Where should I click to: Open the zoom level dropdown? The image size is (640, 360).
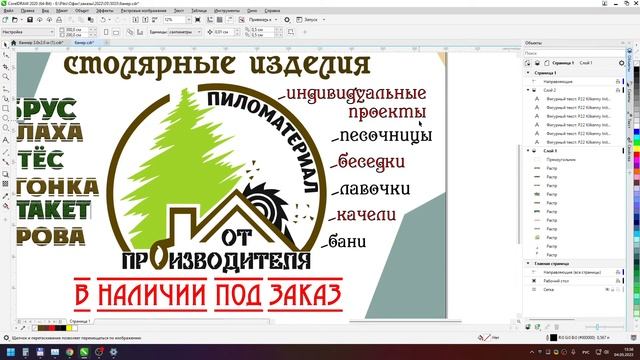[189, 20]
